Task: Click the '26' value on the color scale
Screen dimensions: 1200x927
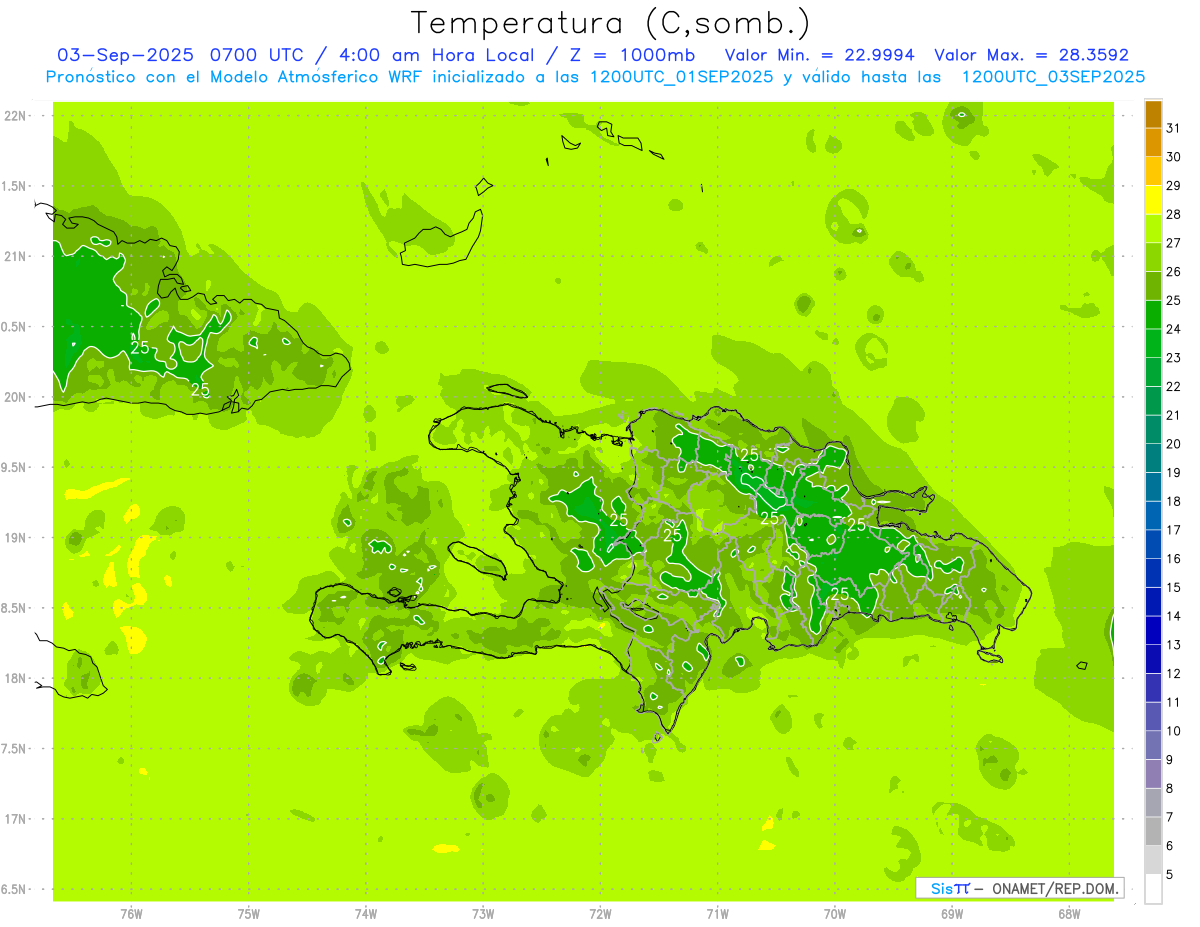Action: pos(1174,272)
